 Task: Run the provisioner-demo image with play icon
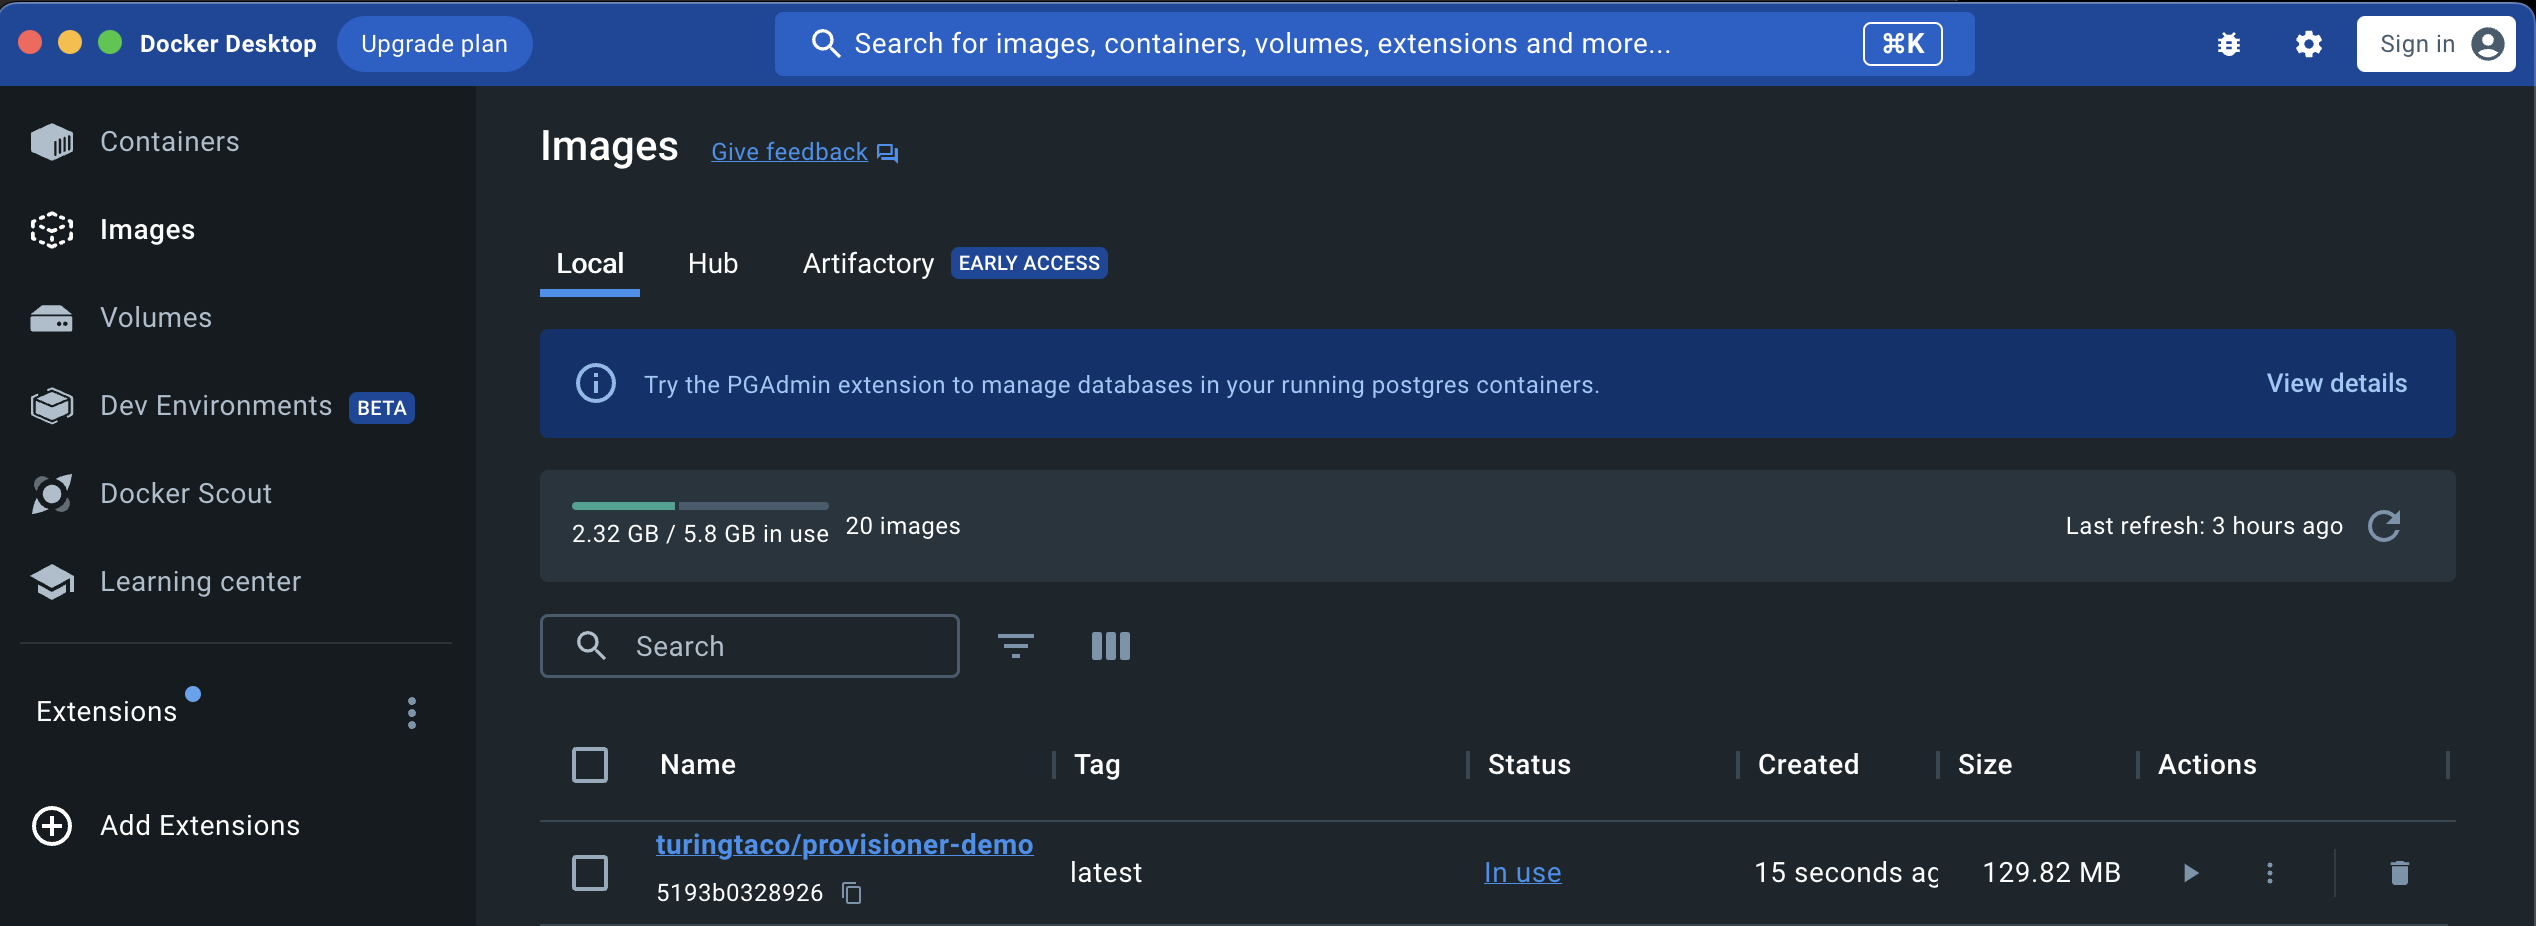pos(2191,873)
